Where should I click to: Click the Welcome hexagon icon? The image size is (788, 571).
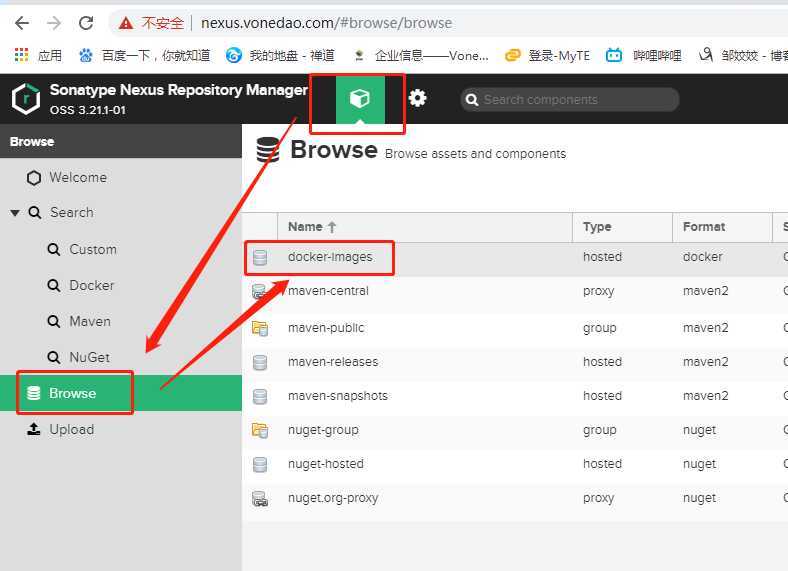[x=34, y=178]
